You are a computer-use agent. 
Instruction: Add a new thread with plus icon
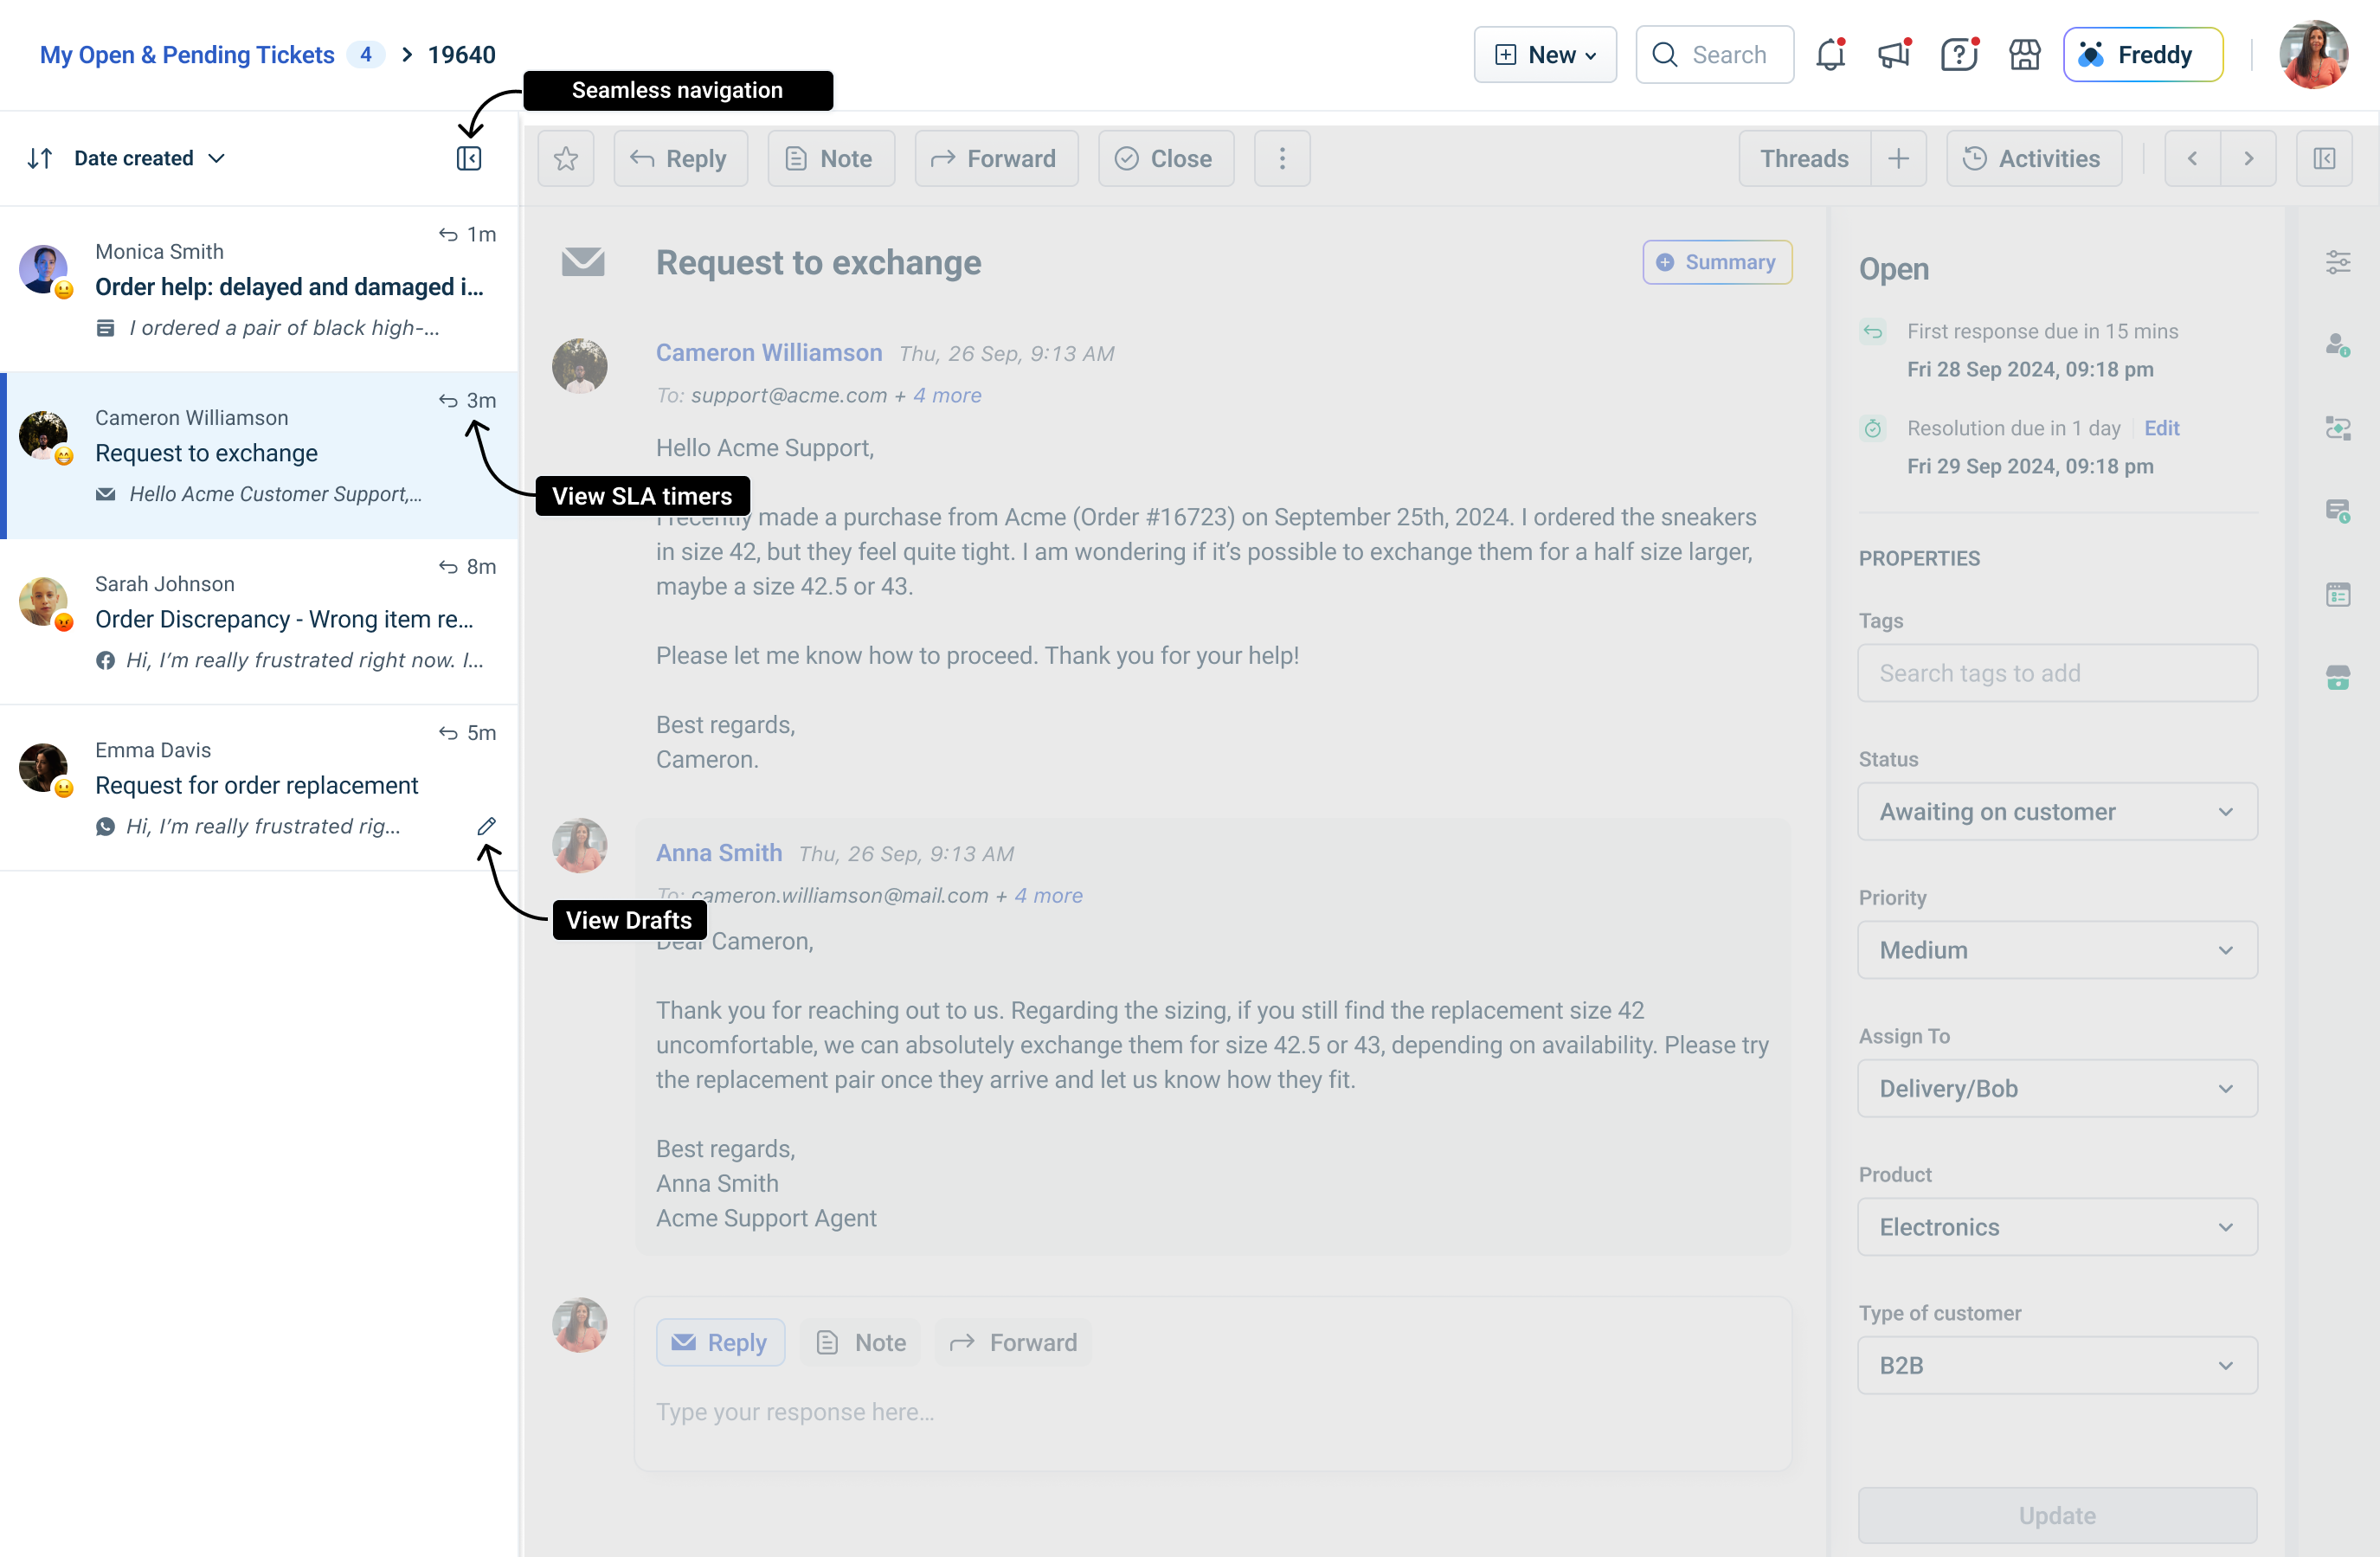pyautogui.click(x=1898, y=158)
